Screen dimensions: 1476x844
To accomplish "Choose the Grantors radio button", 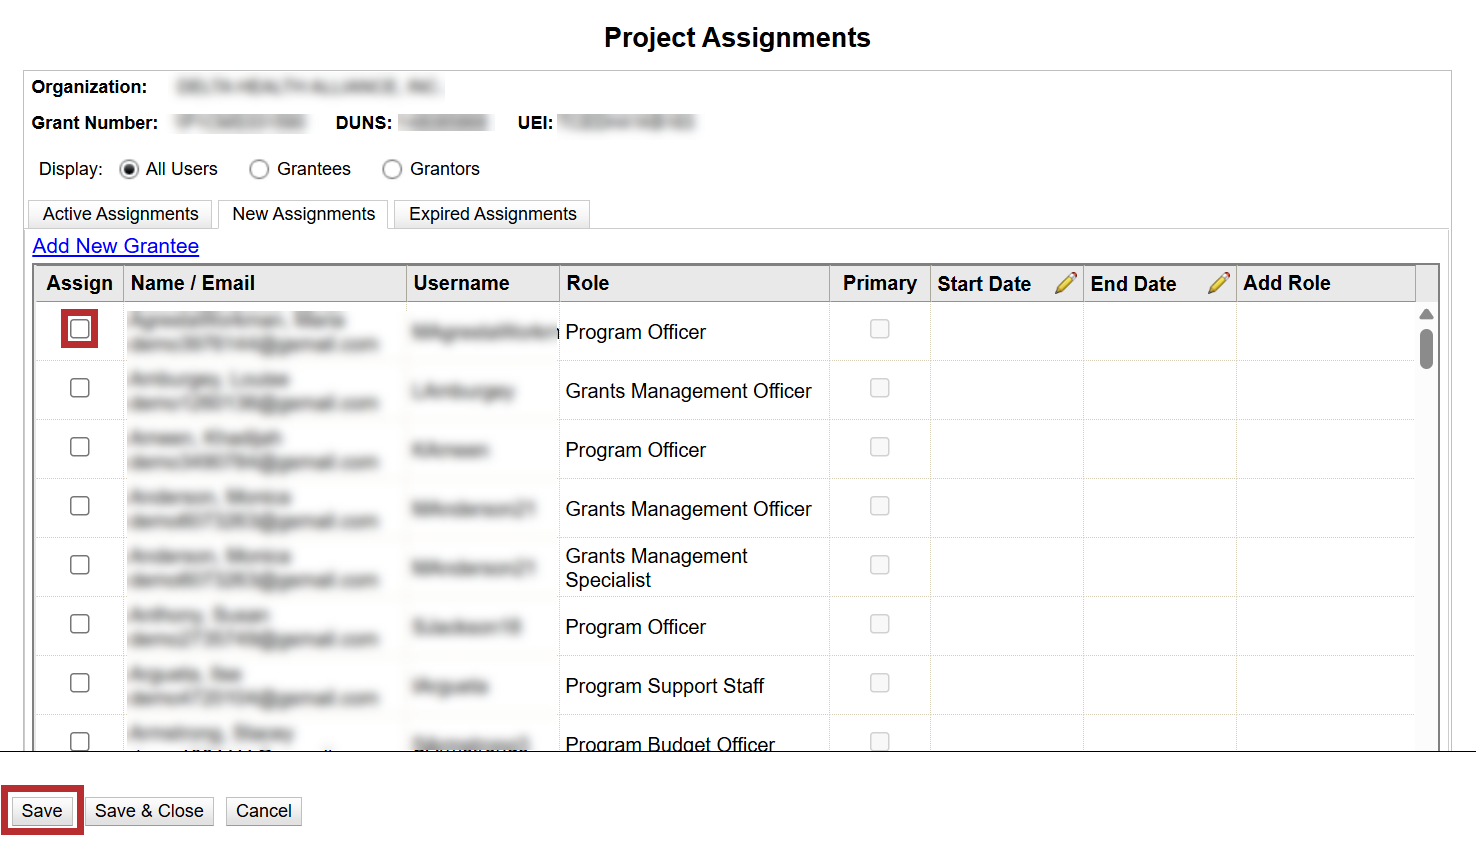I will [392, 169].
